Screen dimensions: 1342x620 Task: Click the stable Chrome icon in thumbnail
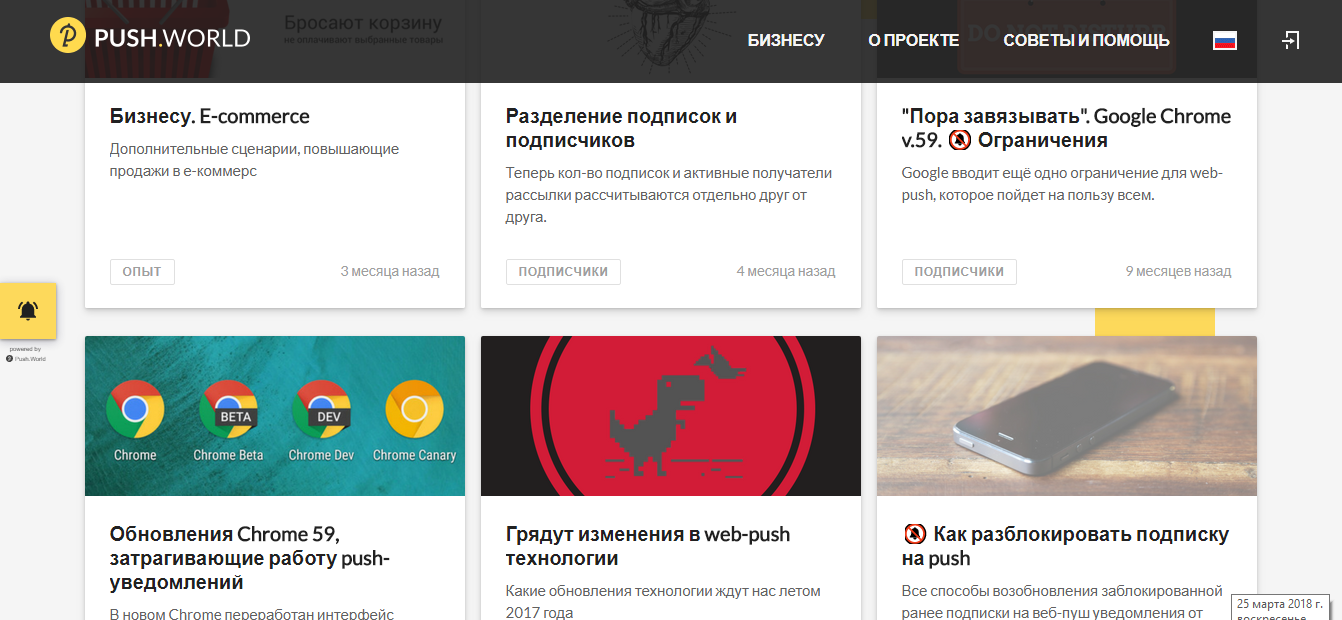[135, 410]
